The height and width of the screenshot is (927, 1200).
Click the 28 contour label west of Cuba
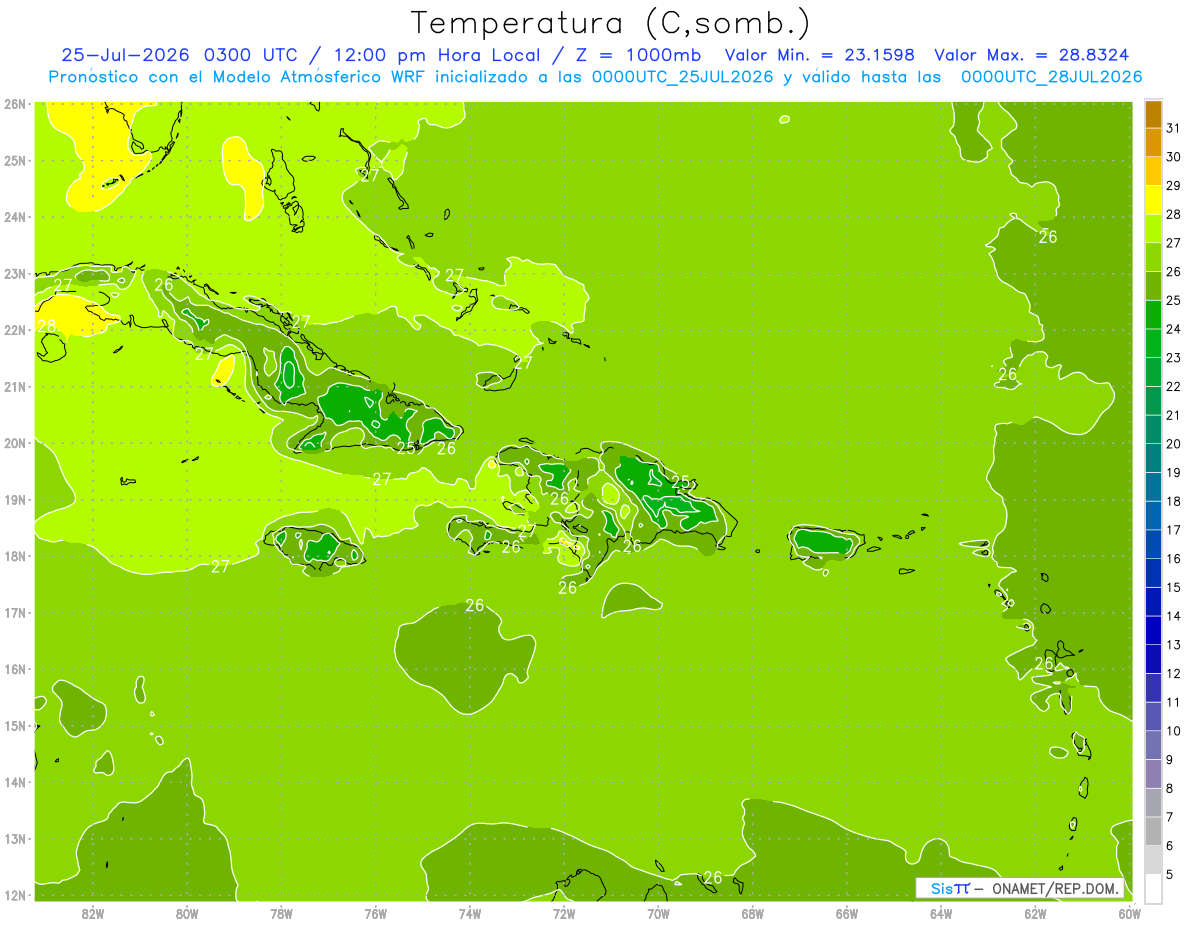[47, 326]
